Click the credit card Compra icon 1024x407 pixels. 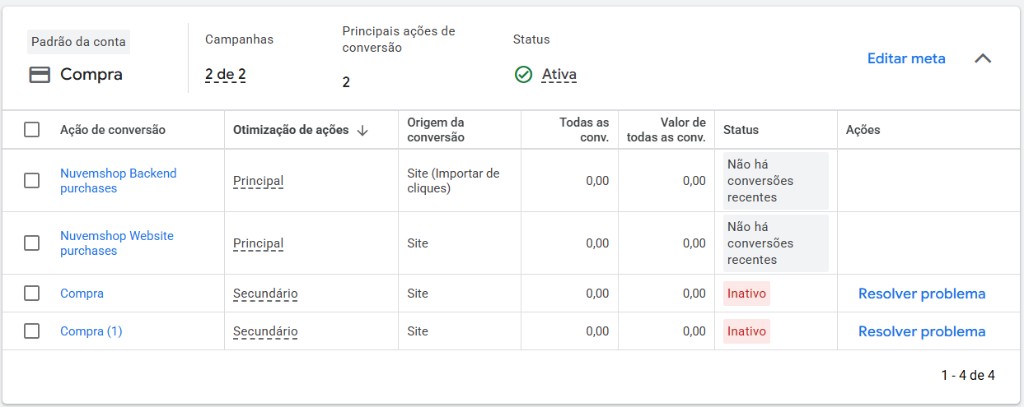pos(40,75)
